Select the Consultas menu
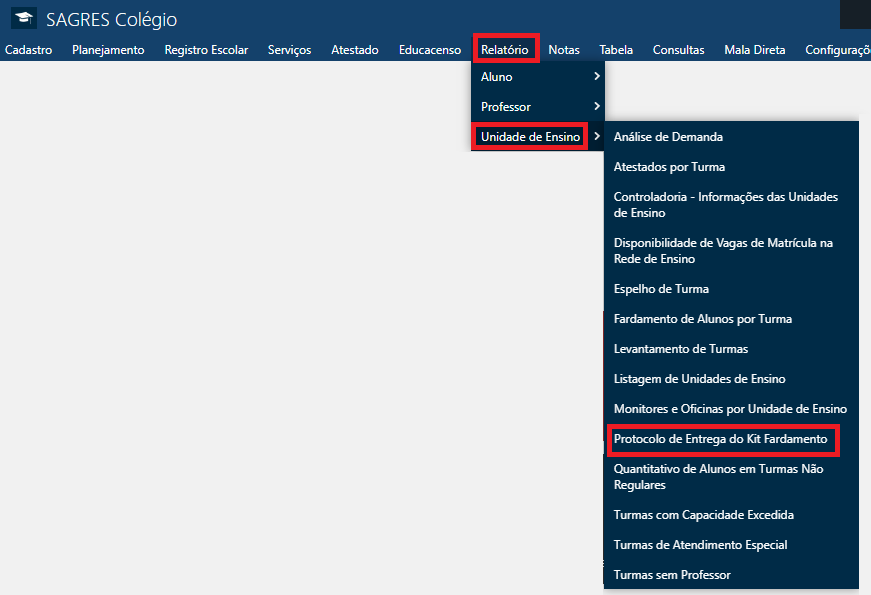The height and width of the screenshot is (595, 871). [678, 49]
